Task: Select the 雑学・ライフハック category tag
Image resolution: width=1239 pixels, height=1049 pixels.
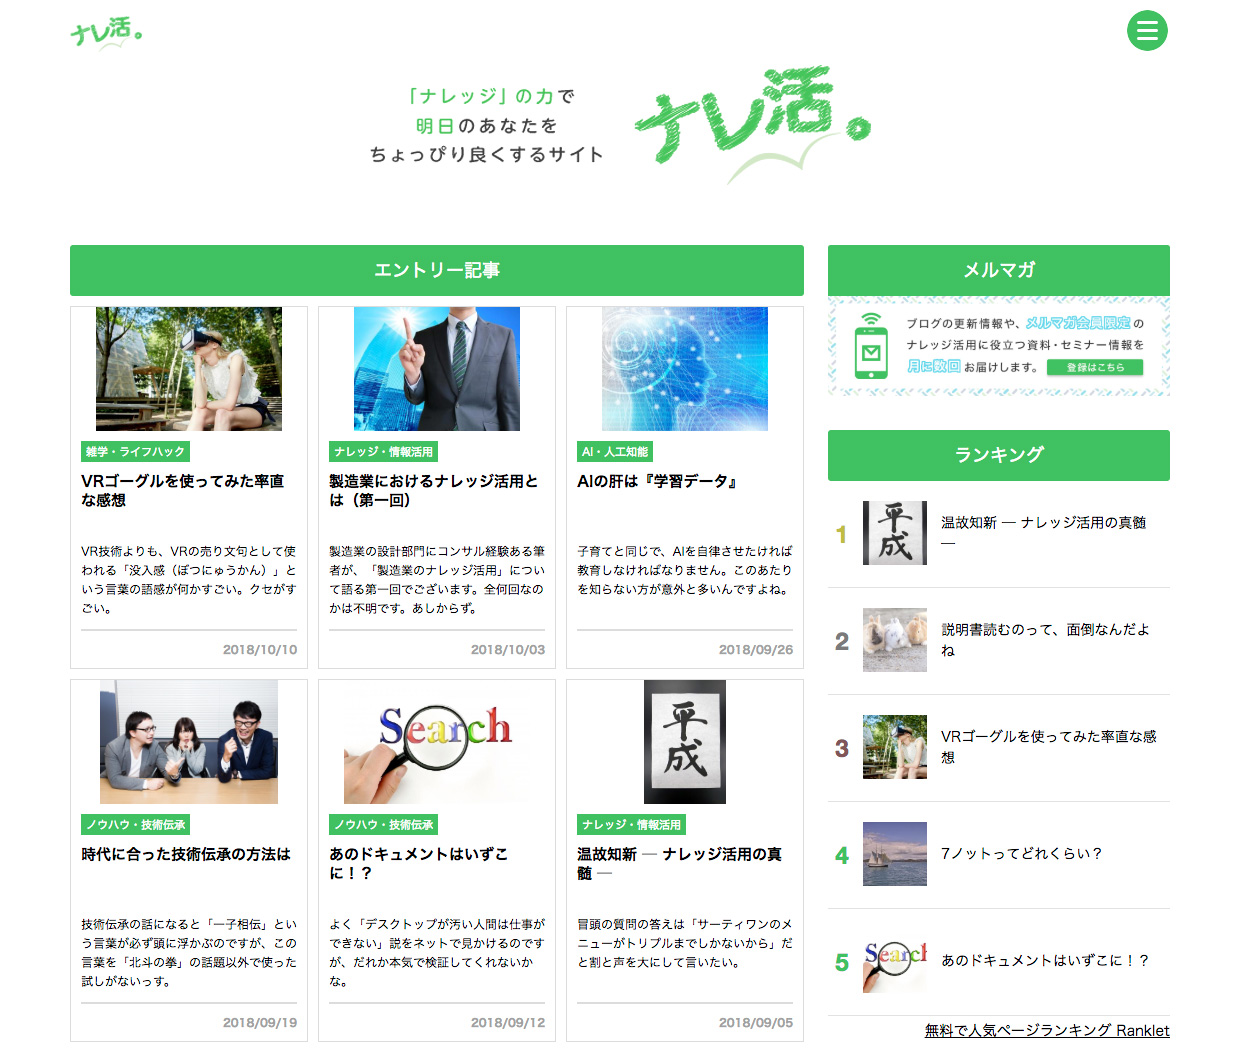Action: [x=135, y=452]
